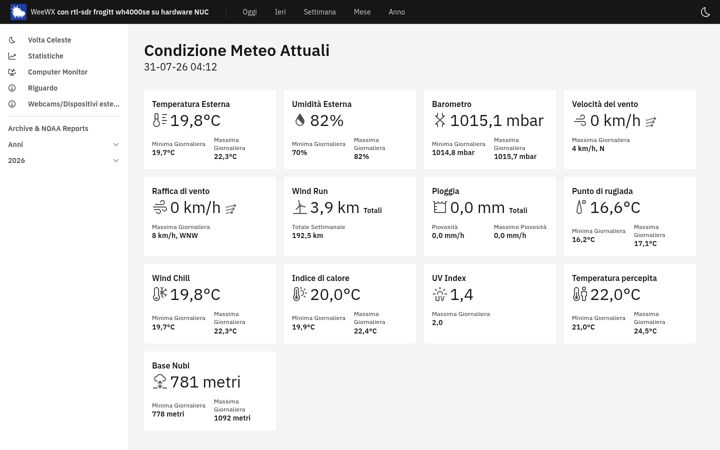Click the Condizione Meteo Attuali heading
720x450 pixels.
click(237, 51)
